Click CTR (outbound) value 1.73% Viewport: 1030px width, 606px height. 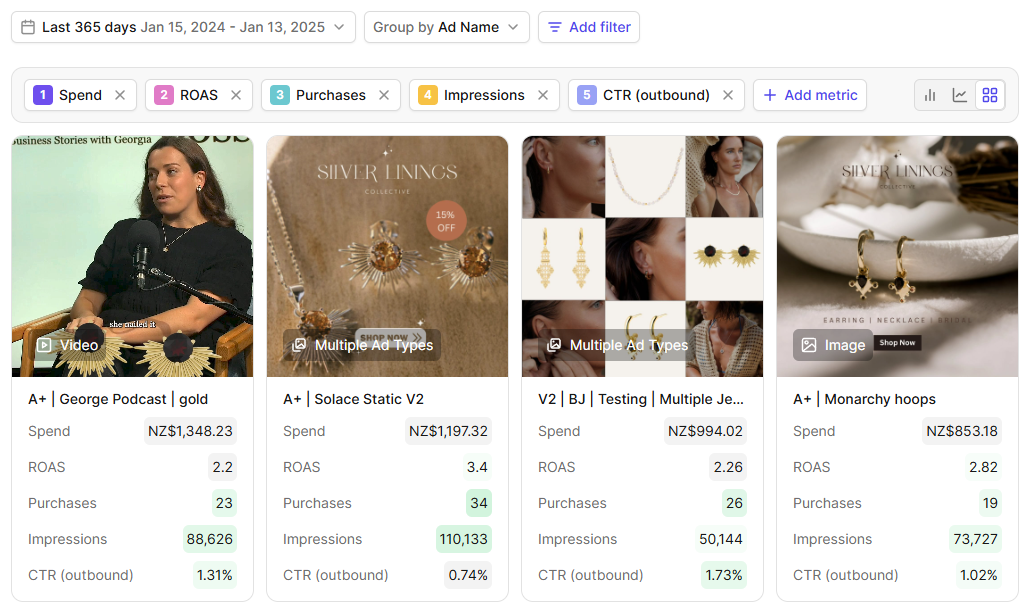click(x=724, y=575)
